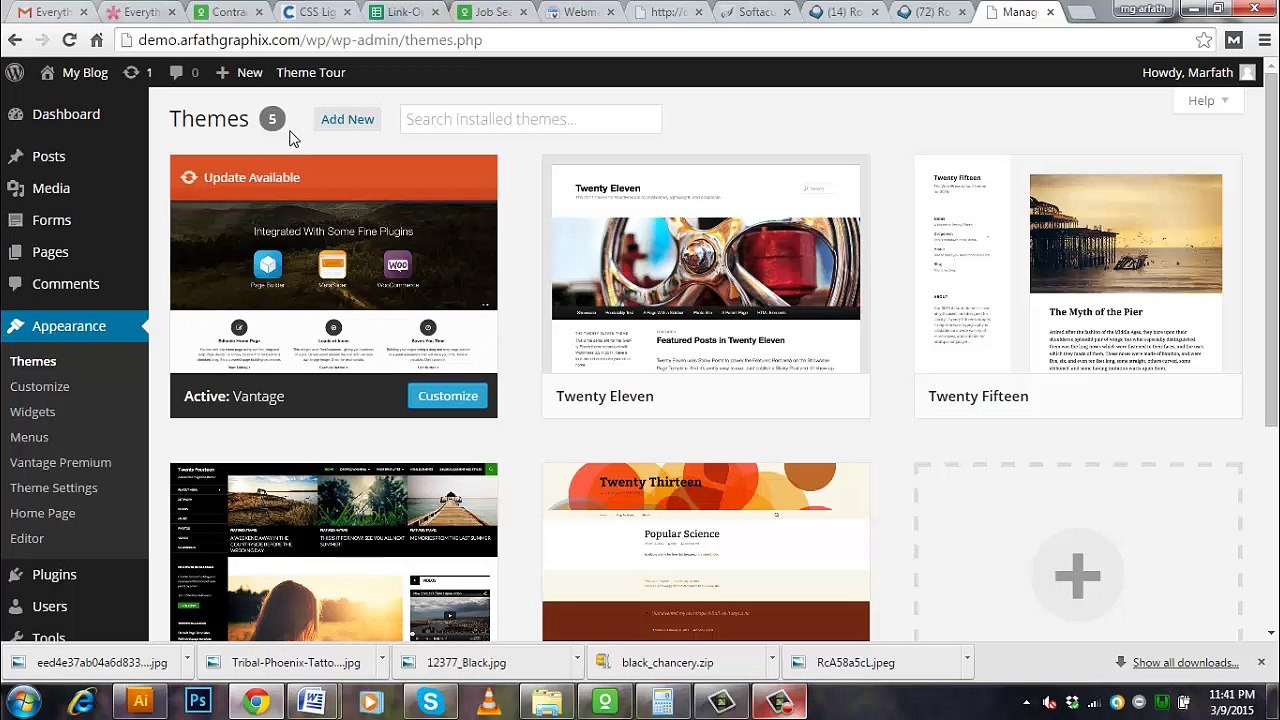This screenshot has width=1280, height=720.
Task: Select the Appearance menu
Action: (x=74, y=326)
